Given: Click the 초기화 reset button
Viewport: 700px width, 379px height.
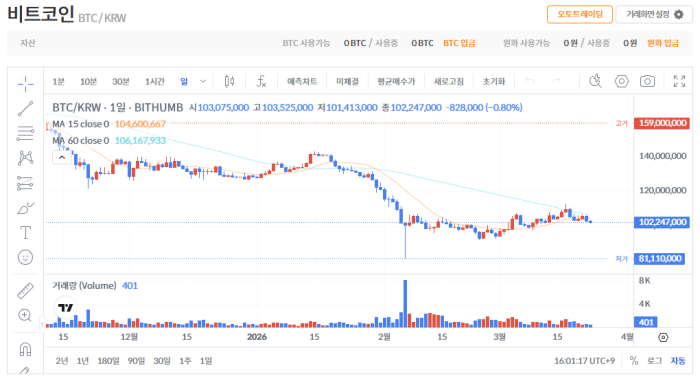Looking at the screenshot, I should click(x=494, y=82).
